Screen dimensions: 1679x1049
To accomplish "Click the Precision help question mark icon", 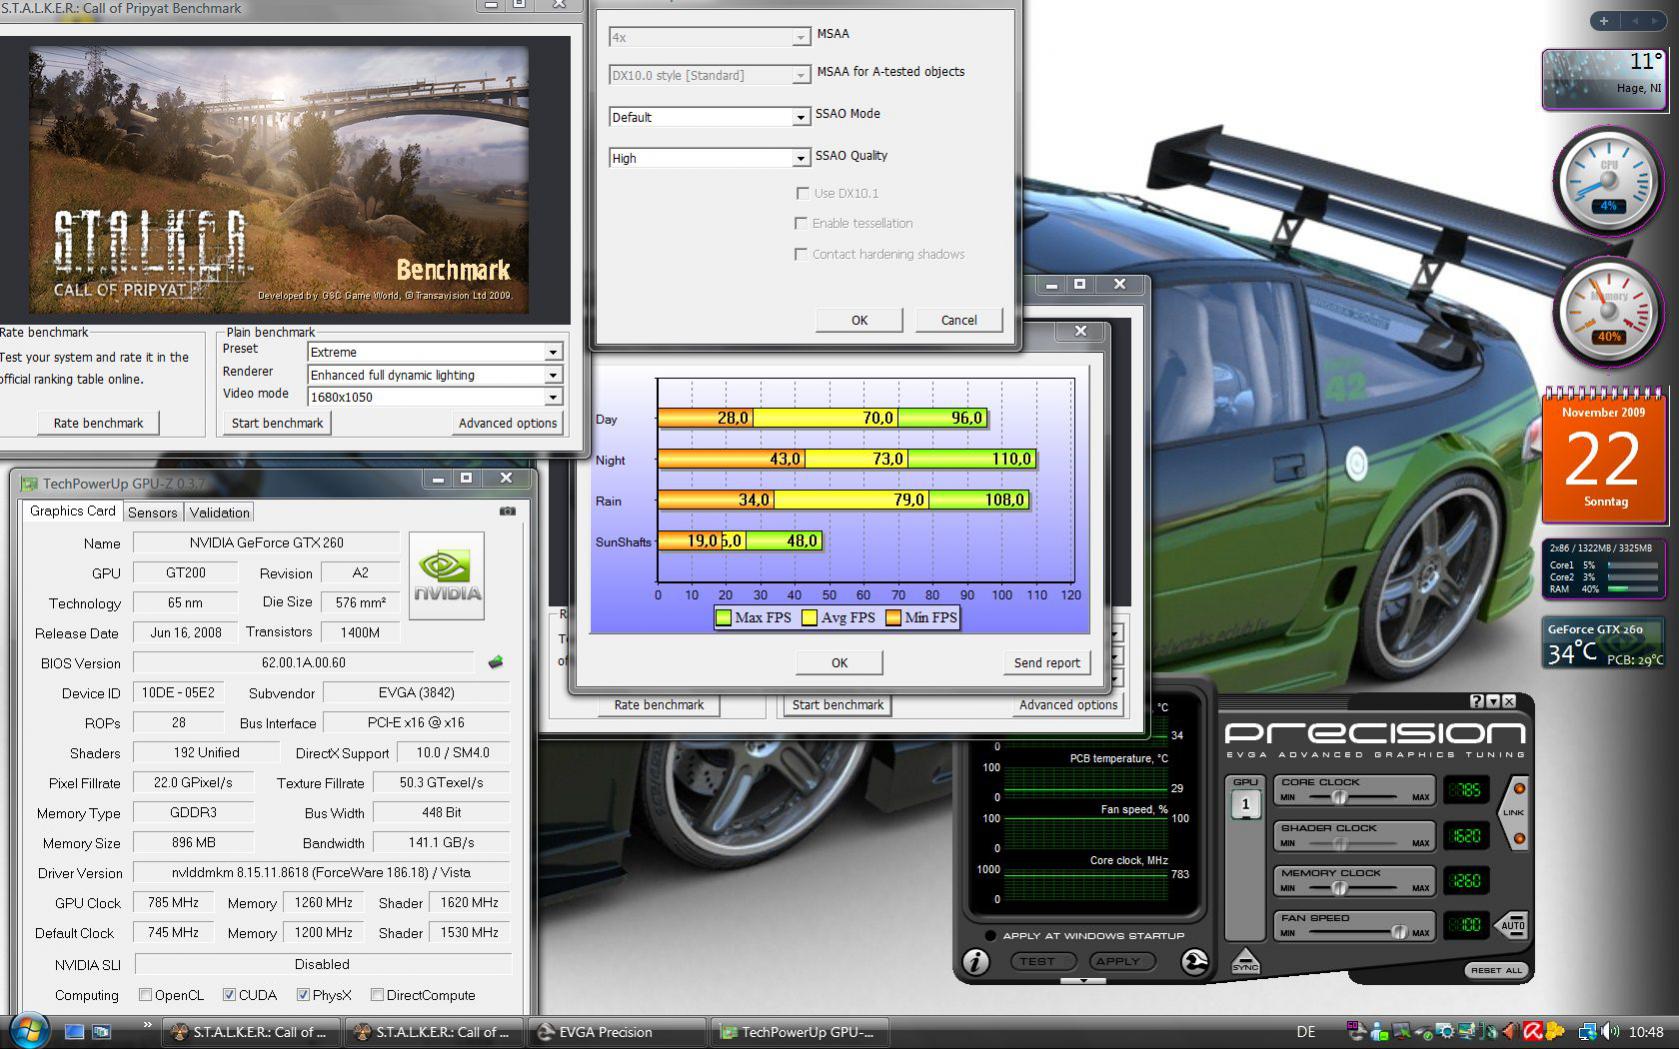I will pyautogui.click(x=1477, y=701).
